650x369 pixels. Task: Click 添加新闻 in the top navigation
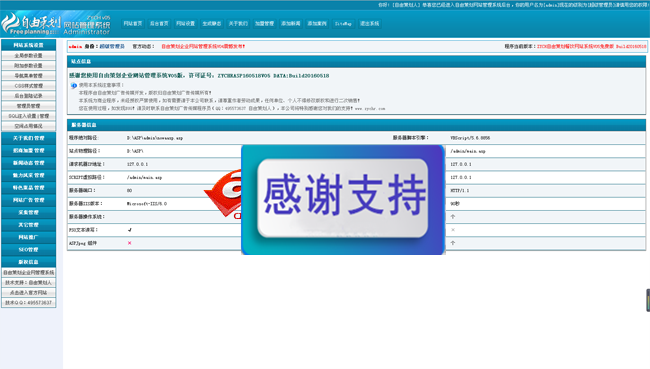291,24
